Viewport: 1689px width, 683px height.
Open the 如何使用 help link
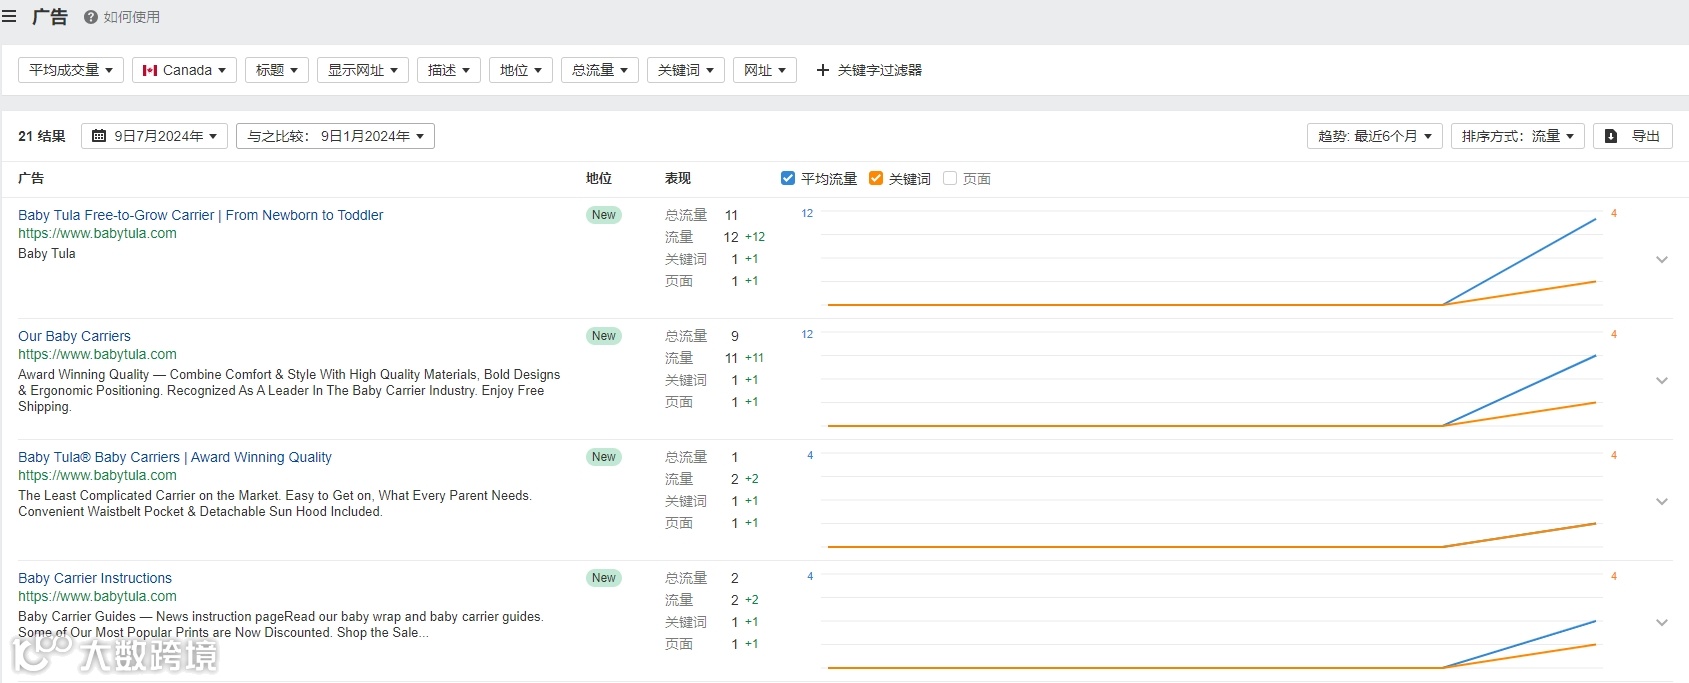tap(122, 17)
